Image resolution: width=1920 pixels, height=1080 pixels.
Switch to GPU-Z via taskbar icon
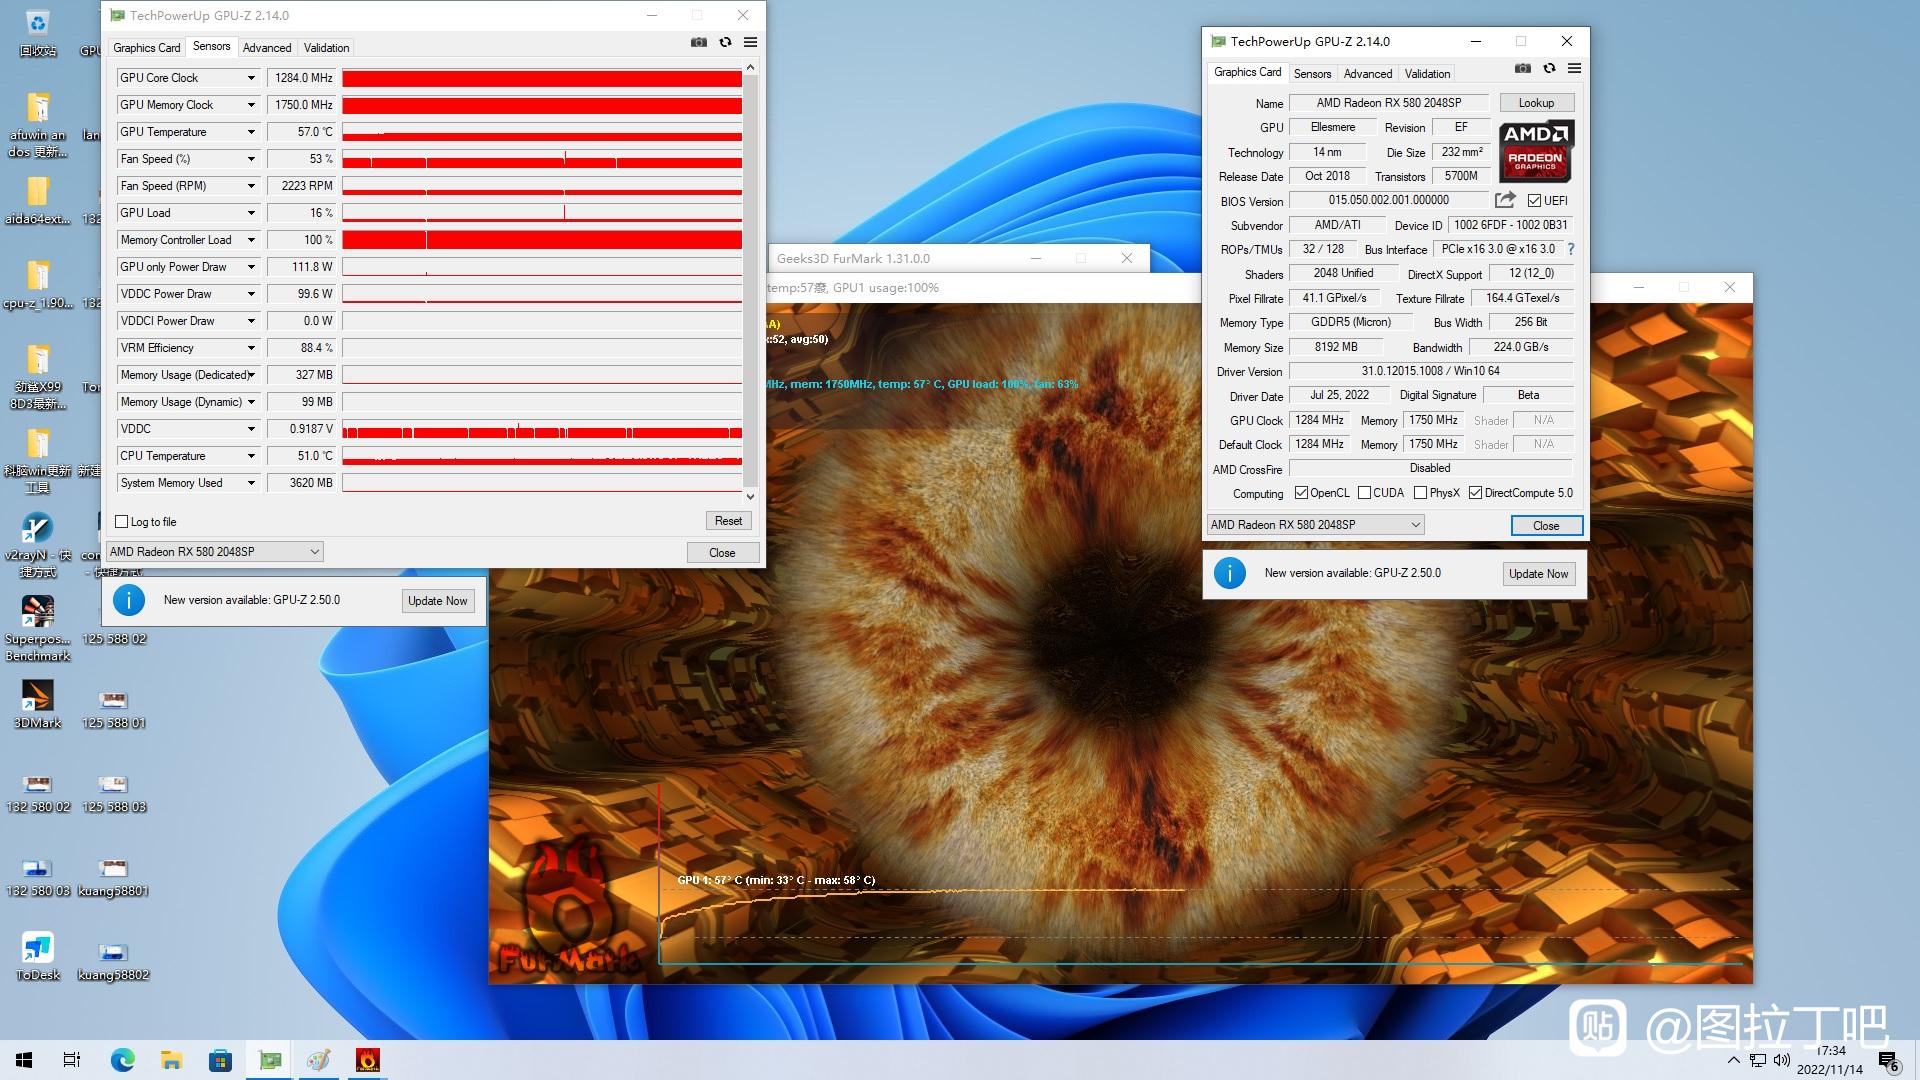click(x=270, y=1060)
